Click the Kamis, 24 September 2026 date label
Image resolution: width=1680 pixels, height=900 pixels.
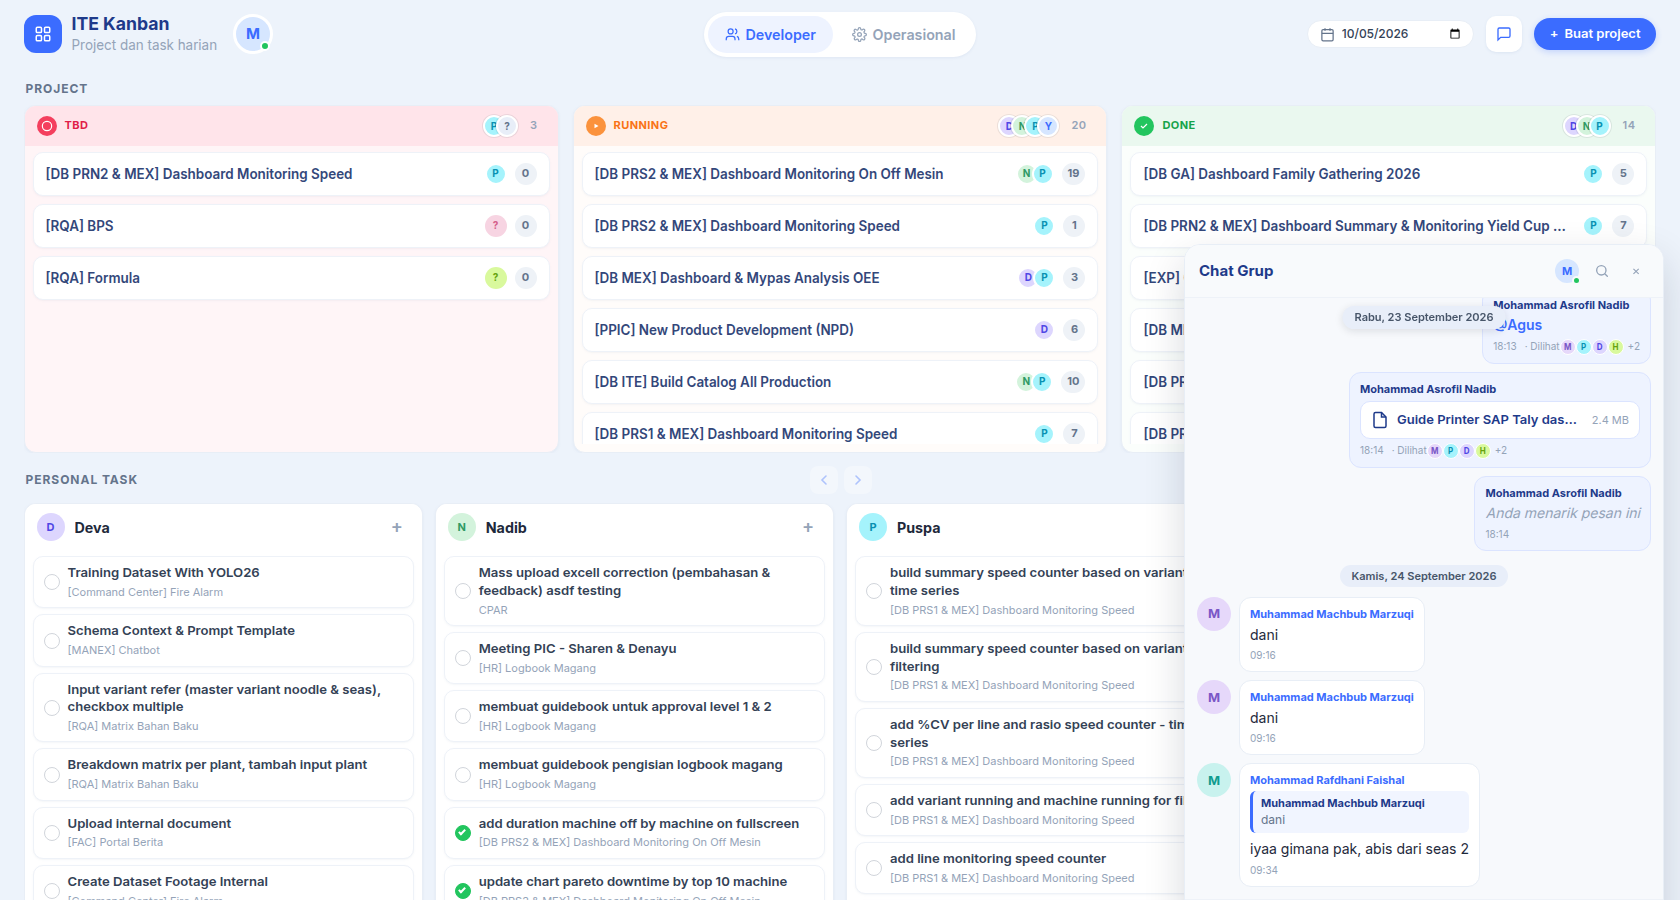pyautogui.click(x=1423, y=576)
